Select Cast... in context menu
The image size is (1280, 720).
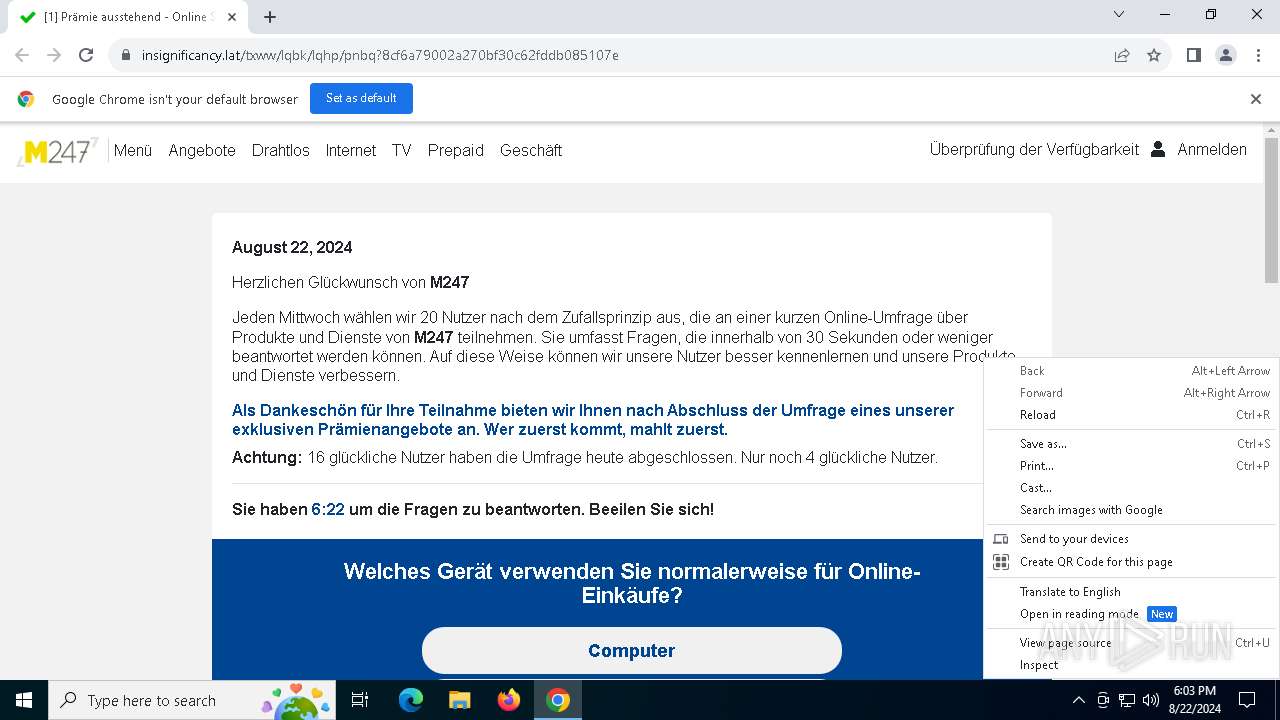point(1131,488)
